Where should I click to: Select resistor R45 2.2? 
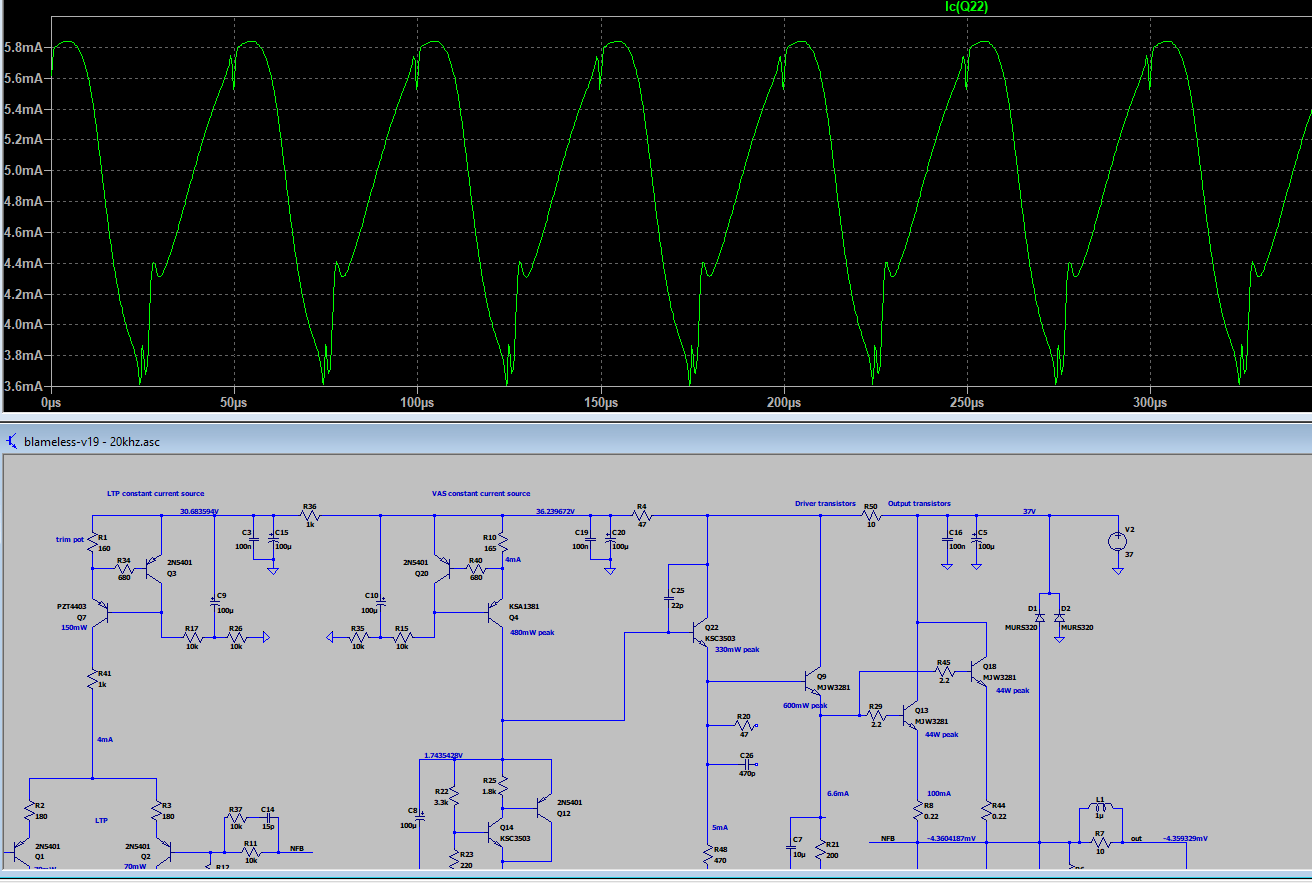click(944, 674)
